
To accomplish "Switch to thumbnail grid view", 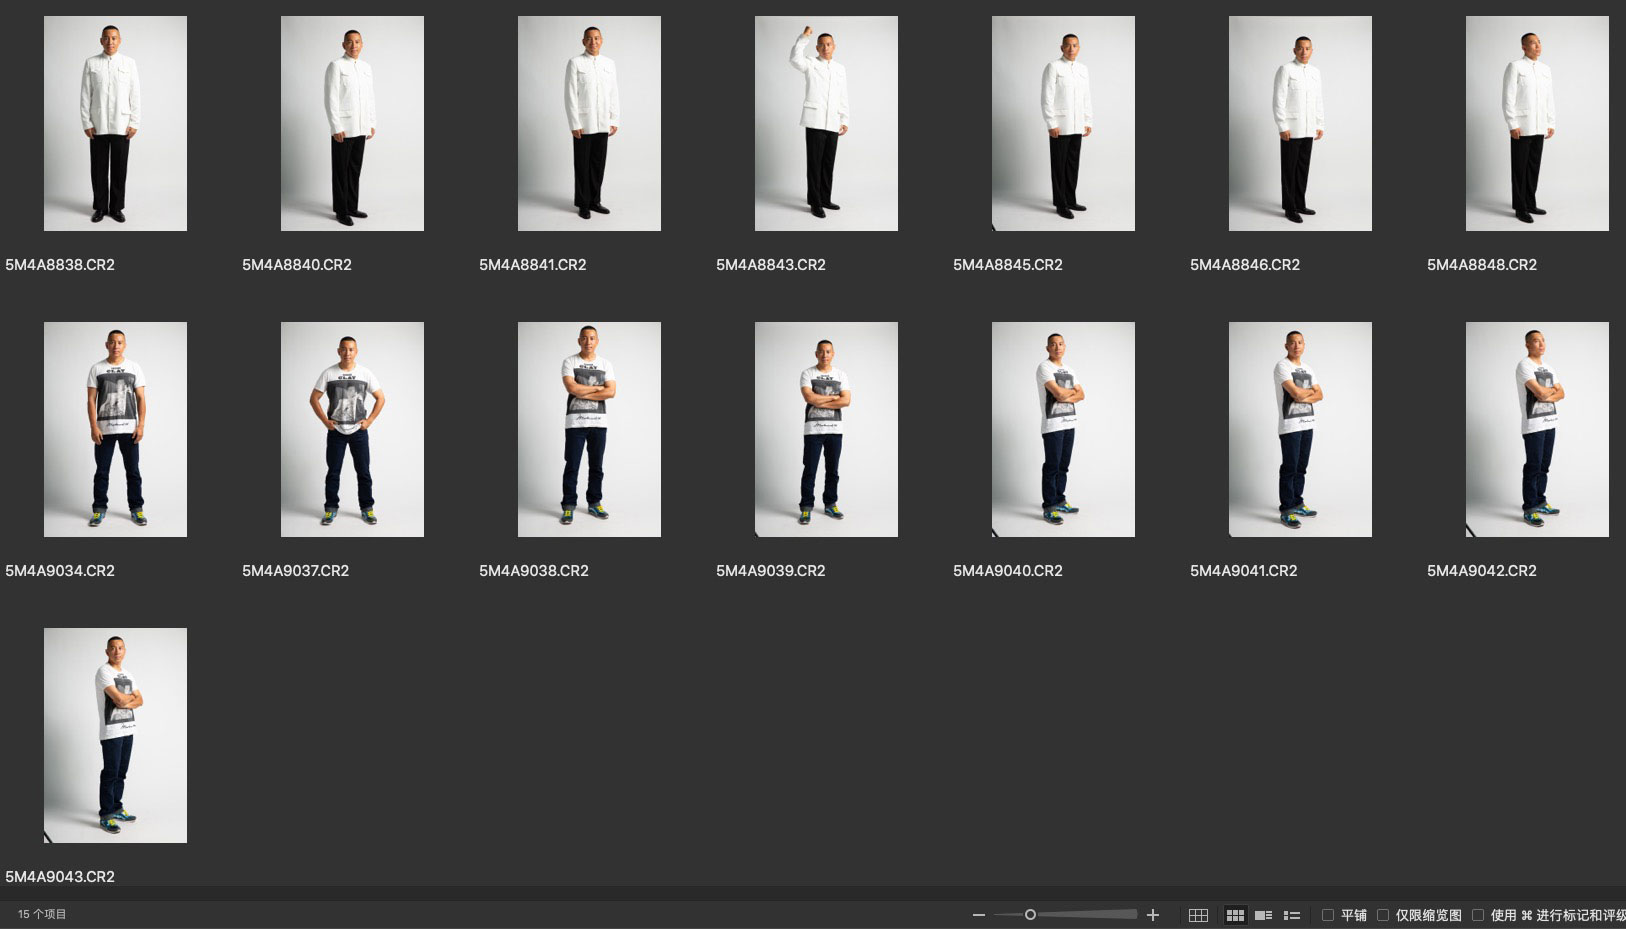I will pyautogui.click(x=1235, y=915).
